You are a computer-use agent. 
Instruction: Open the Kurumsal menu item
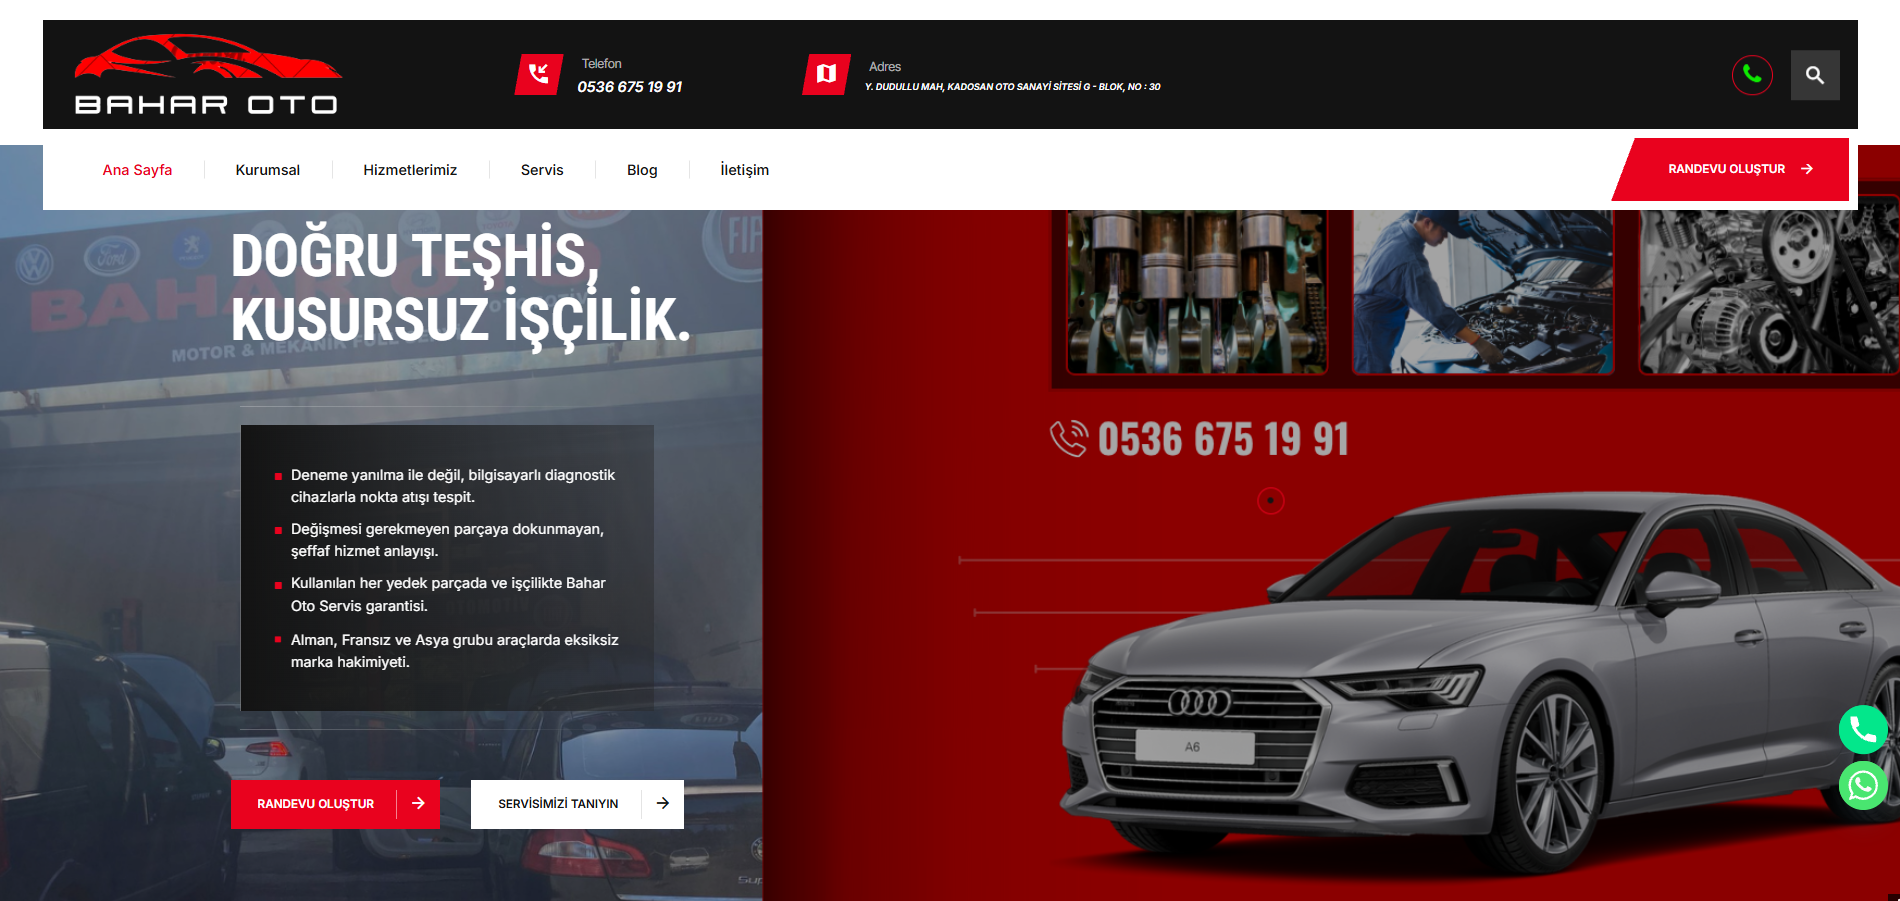coord(268,170)
